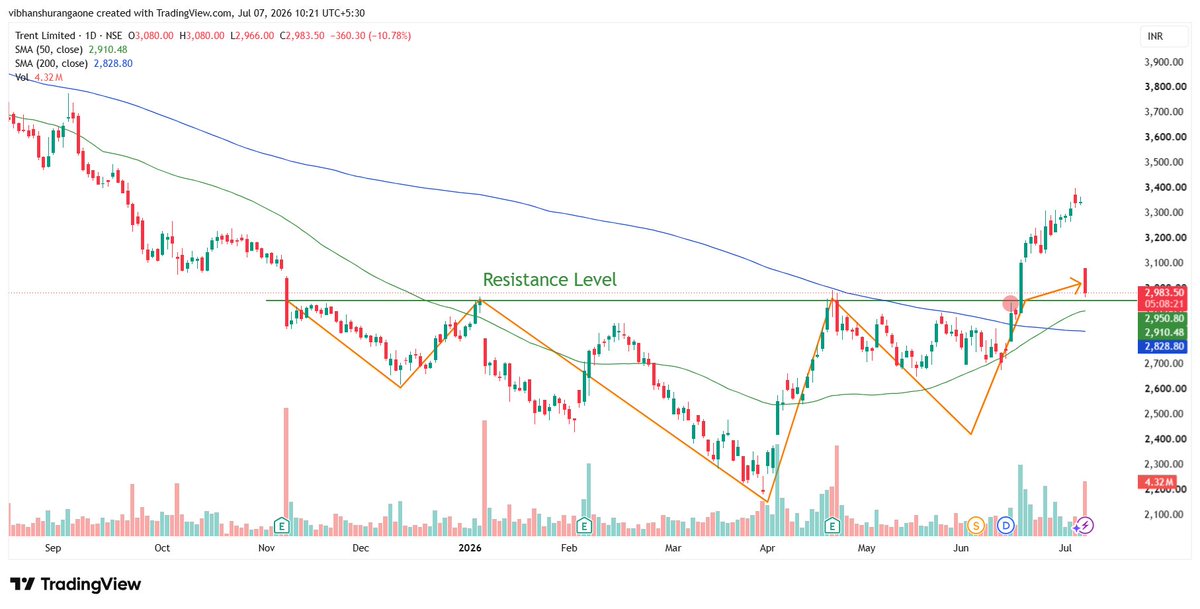Image resolution: width=1200 pixels, height=609 pixels.
Task: Click the Sep label on time axis
Action: [54, 548]
